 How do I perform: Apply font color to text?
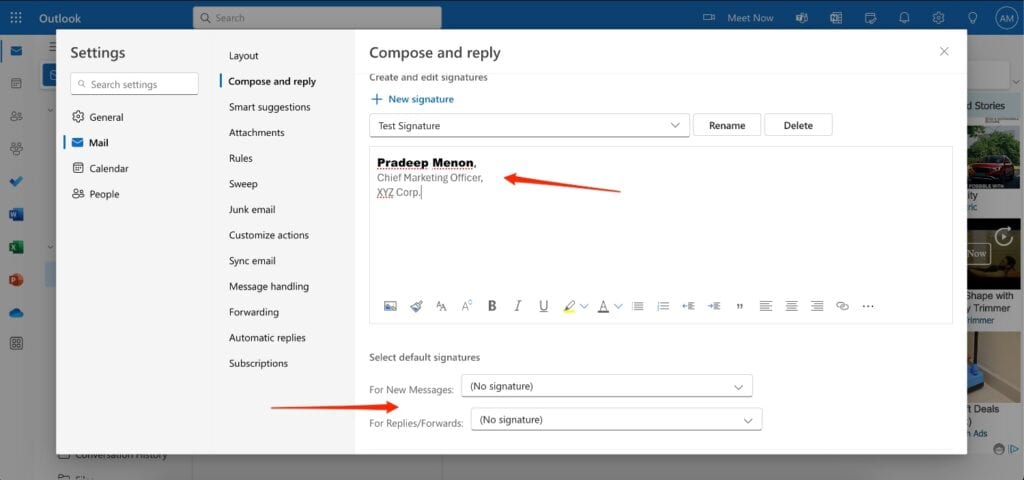pos(603,306)
